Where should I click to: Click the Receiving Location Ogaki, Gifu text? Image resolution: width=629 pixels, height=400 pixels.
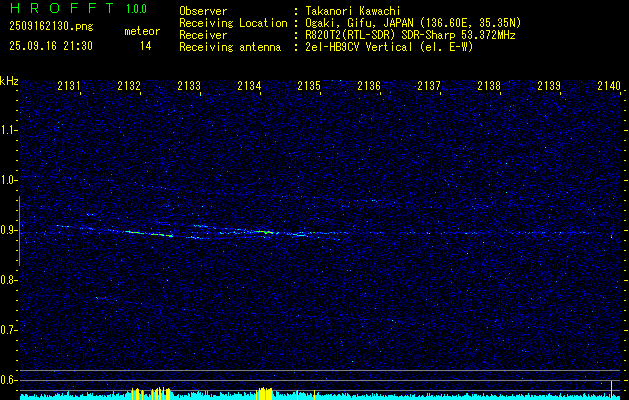[413, 23]
